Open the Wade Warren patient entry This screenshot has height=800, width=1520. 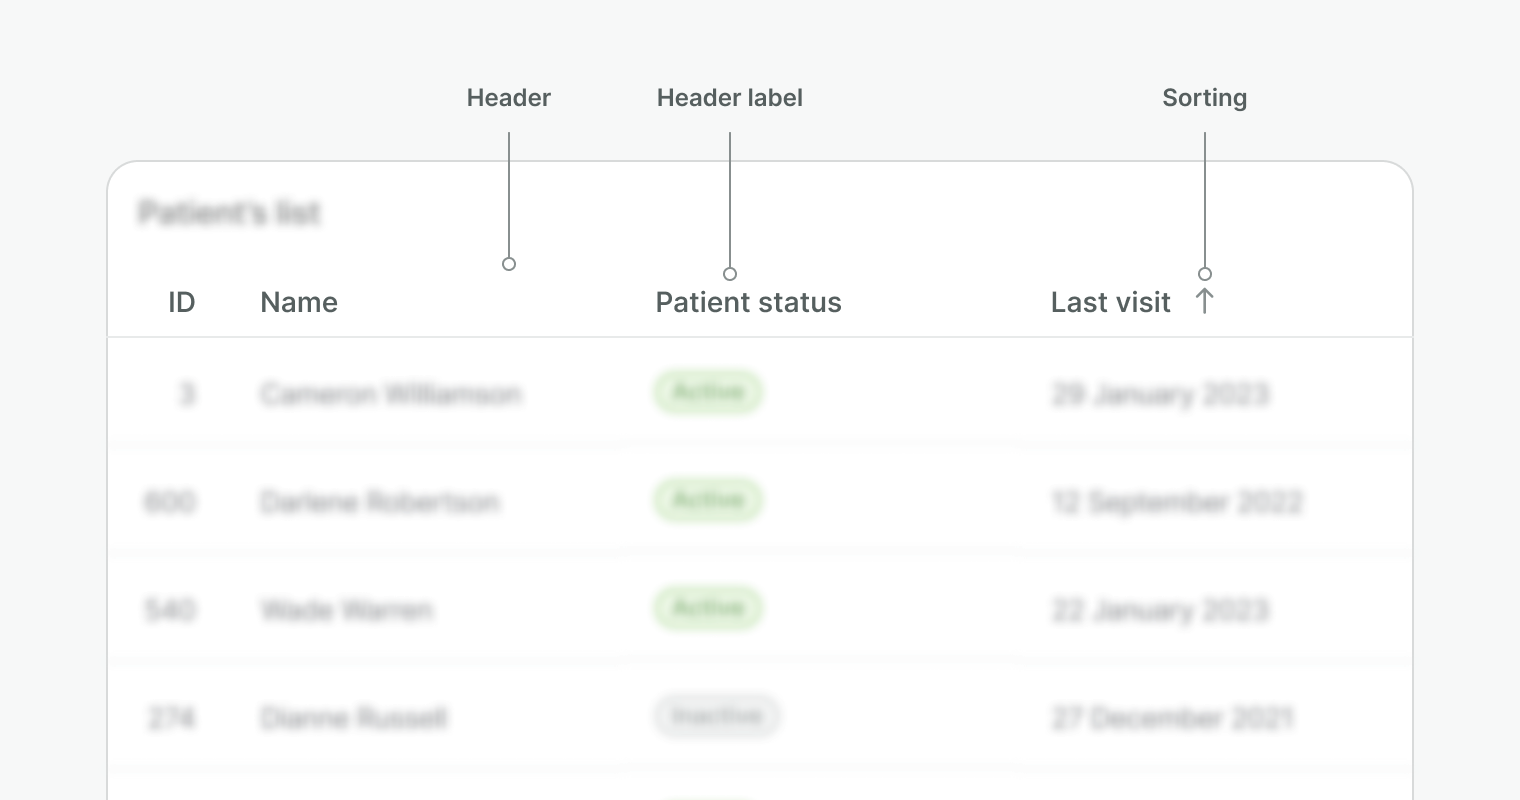click(346, 610)
